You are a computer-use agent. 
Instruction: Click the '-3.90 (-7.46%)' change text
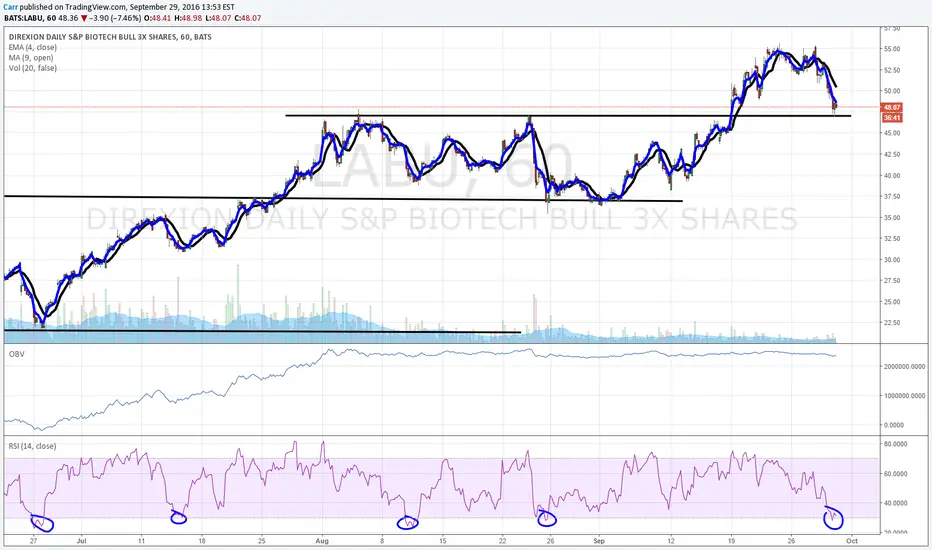pos(115,18)
